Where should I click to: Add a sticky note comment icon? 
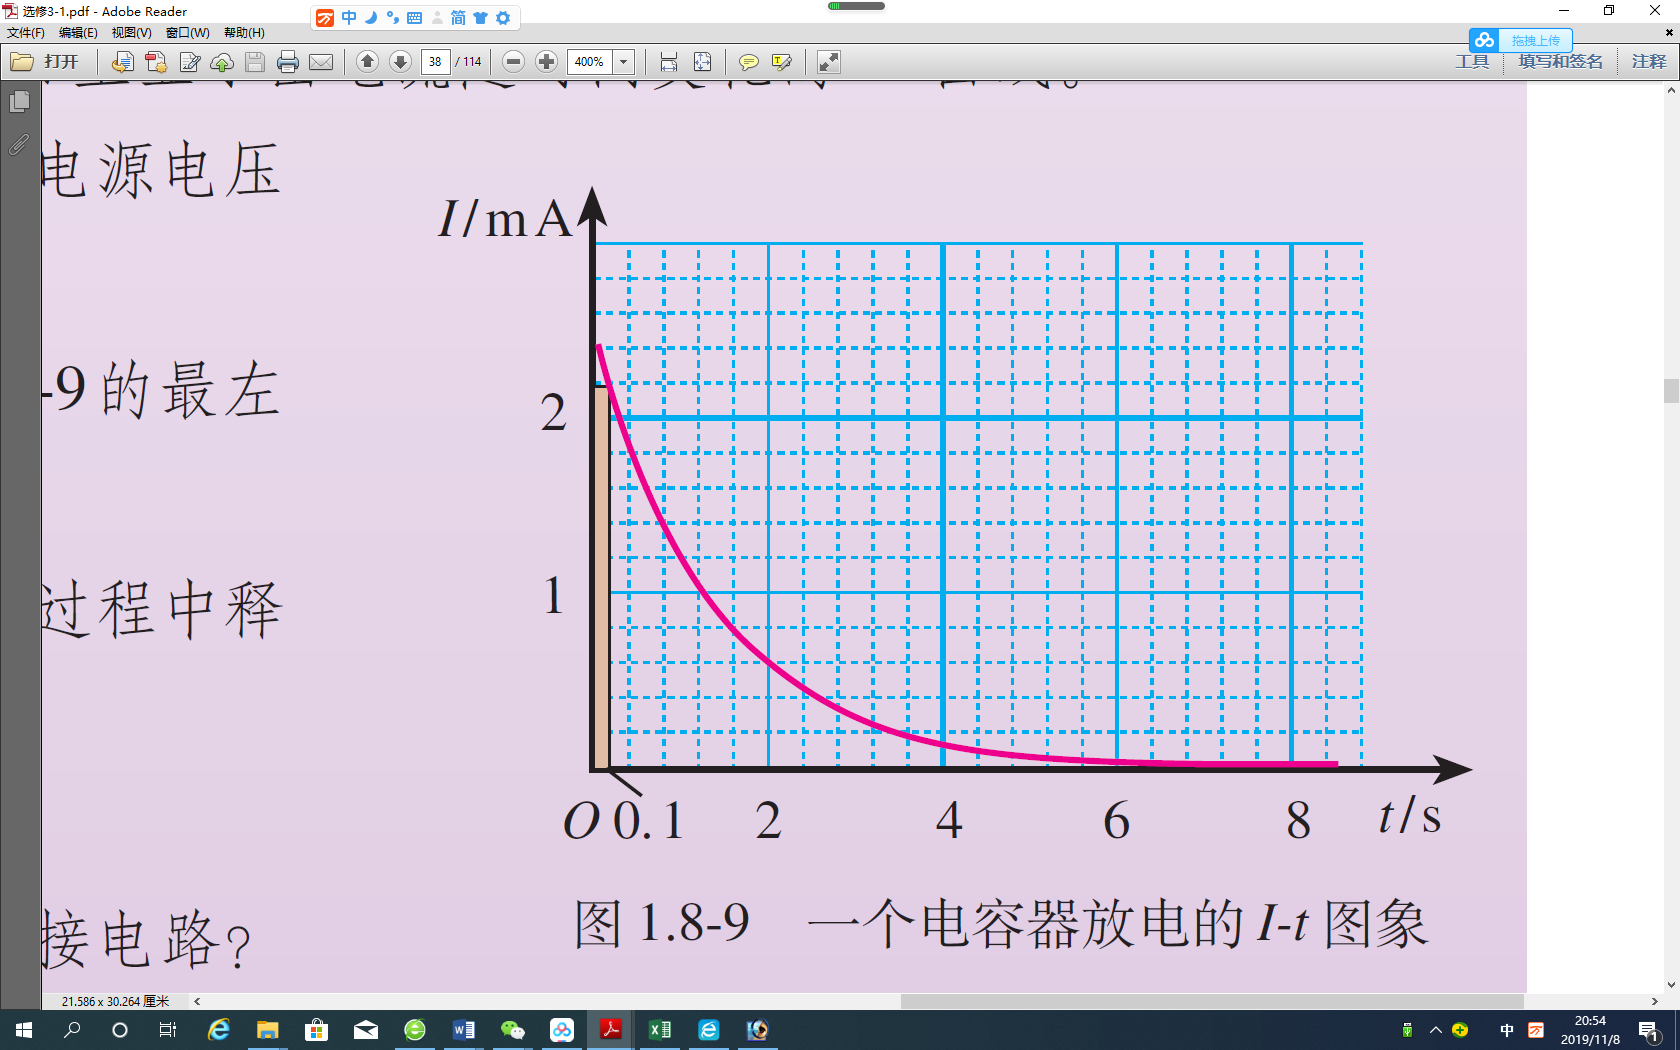[748, 62]
